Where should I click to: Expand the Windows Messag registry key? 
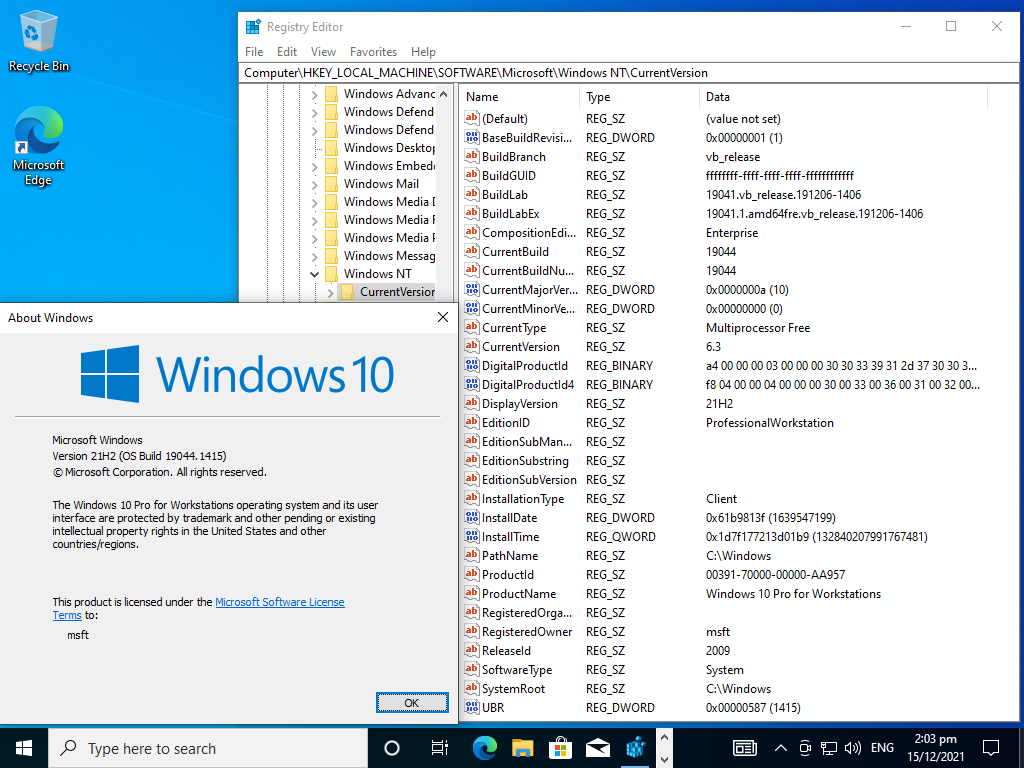click(314, 256)
